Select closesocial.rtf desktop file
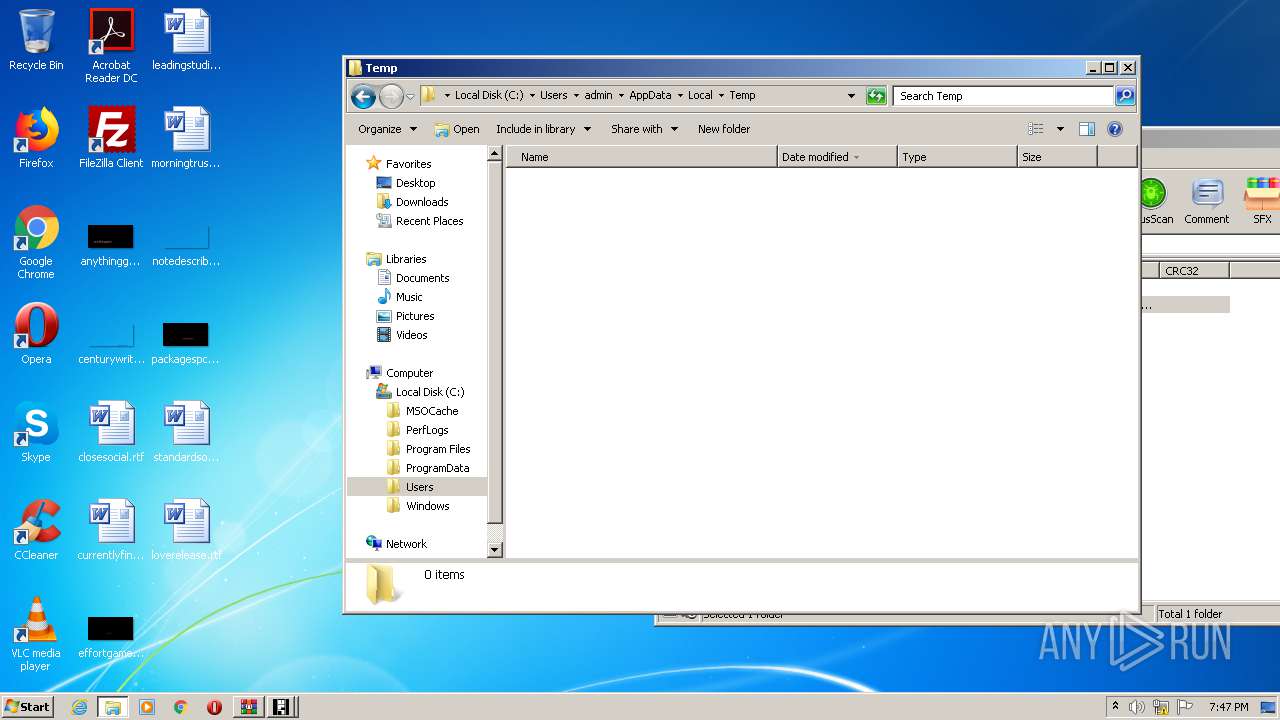This screenshot has height=720, width=1280. (111, 432)
